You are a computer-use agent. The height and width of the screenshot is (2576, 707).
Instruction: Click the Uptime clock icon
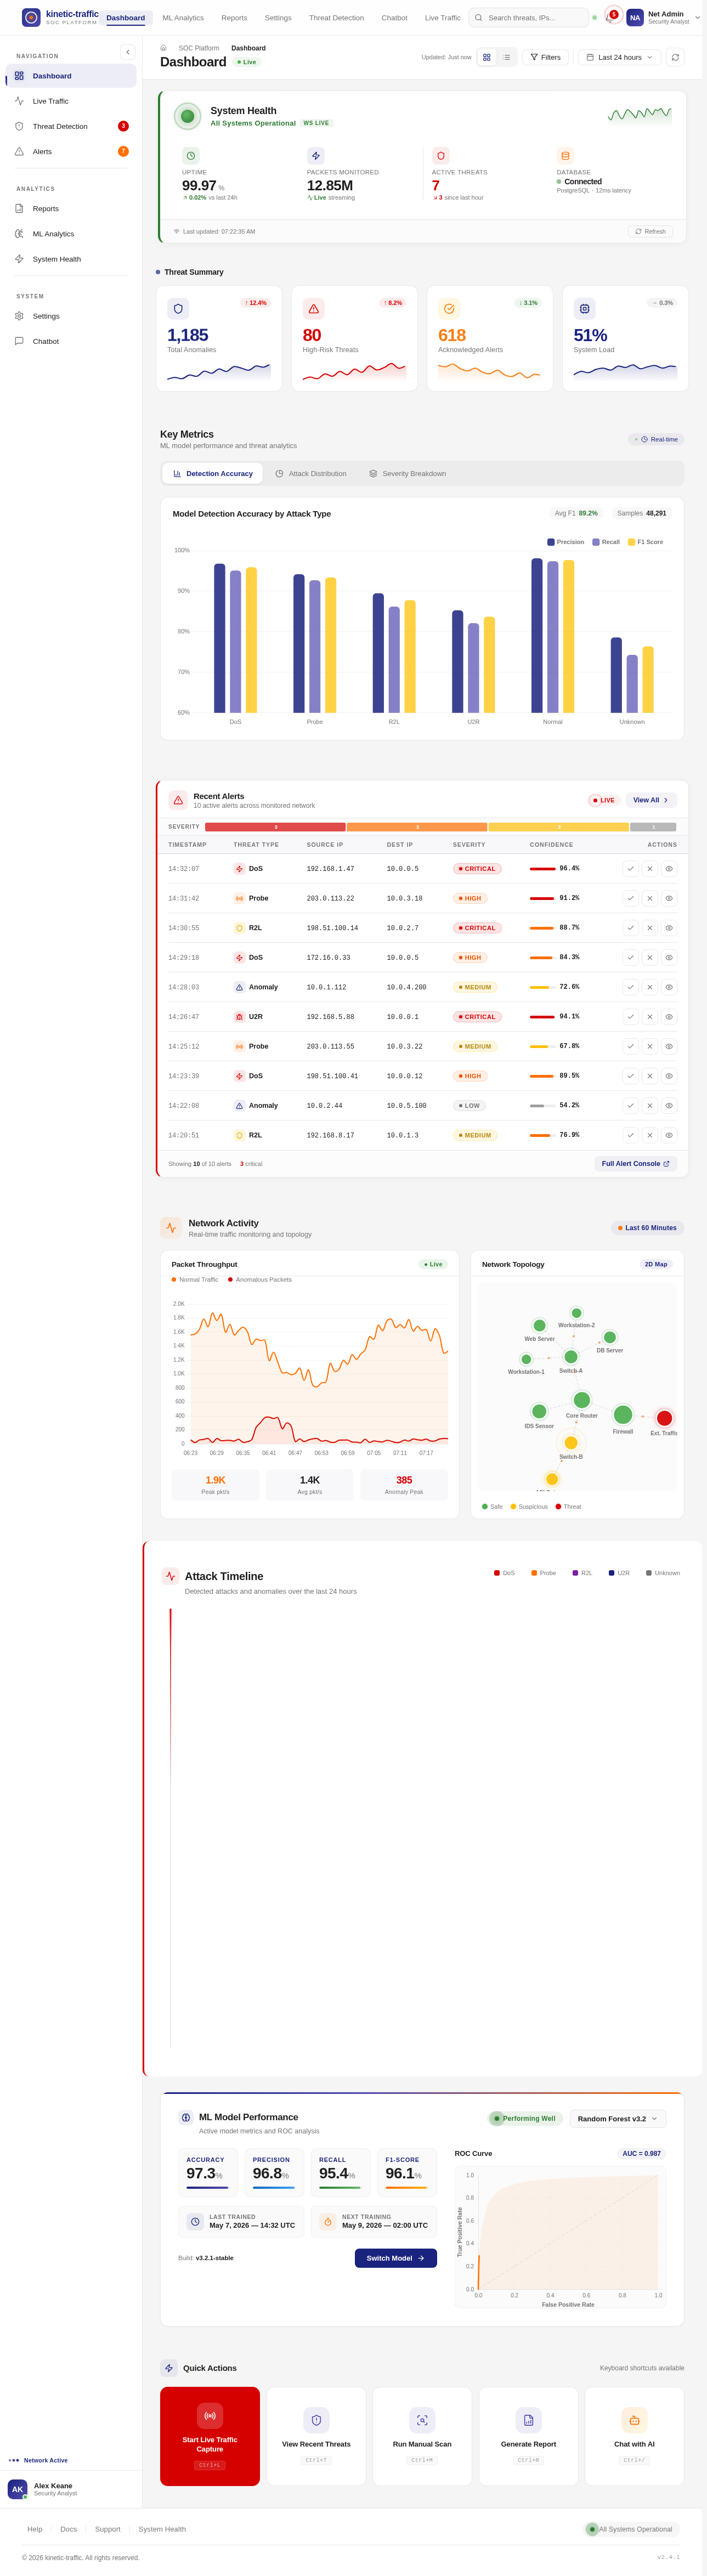click(191, 156)
